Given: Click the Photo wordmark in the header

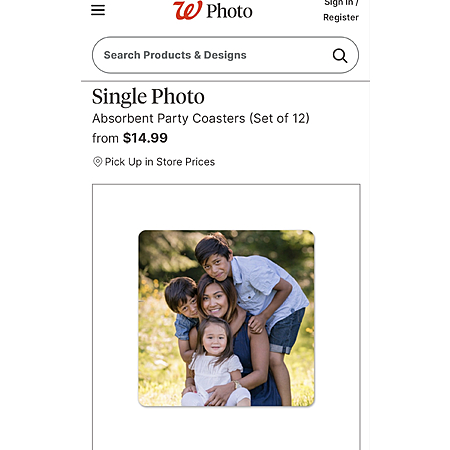Looking at the screenshot, I should click(229, 11).
